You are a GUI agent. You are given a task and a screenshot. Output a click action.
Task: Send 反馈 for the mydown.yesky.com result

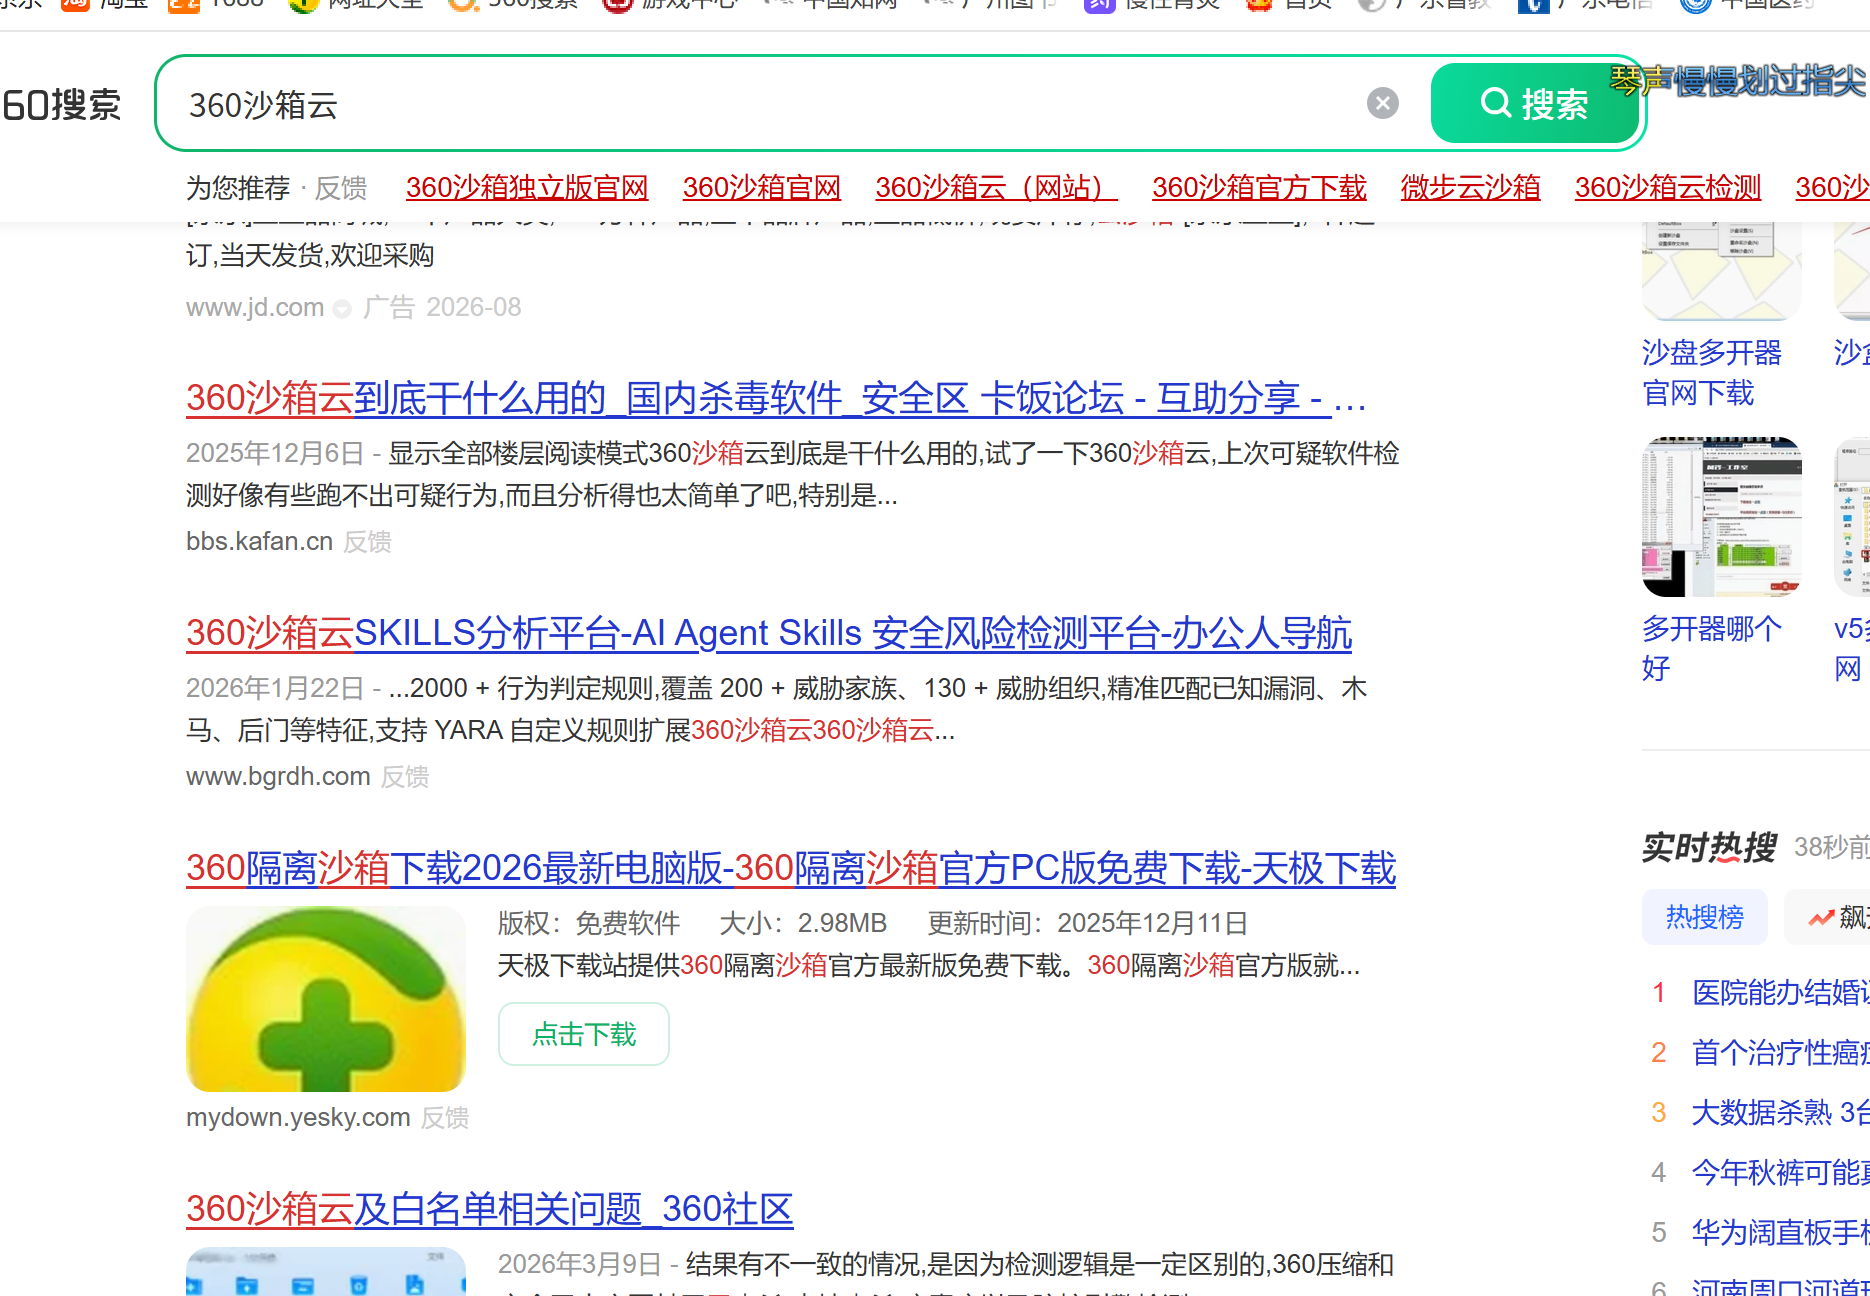point(445,1117)
